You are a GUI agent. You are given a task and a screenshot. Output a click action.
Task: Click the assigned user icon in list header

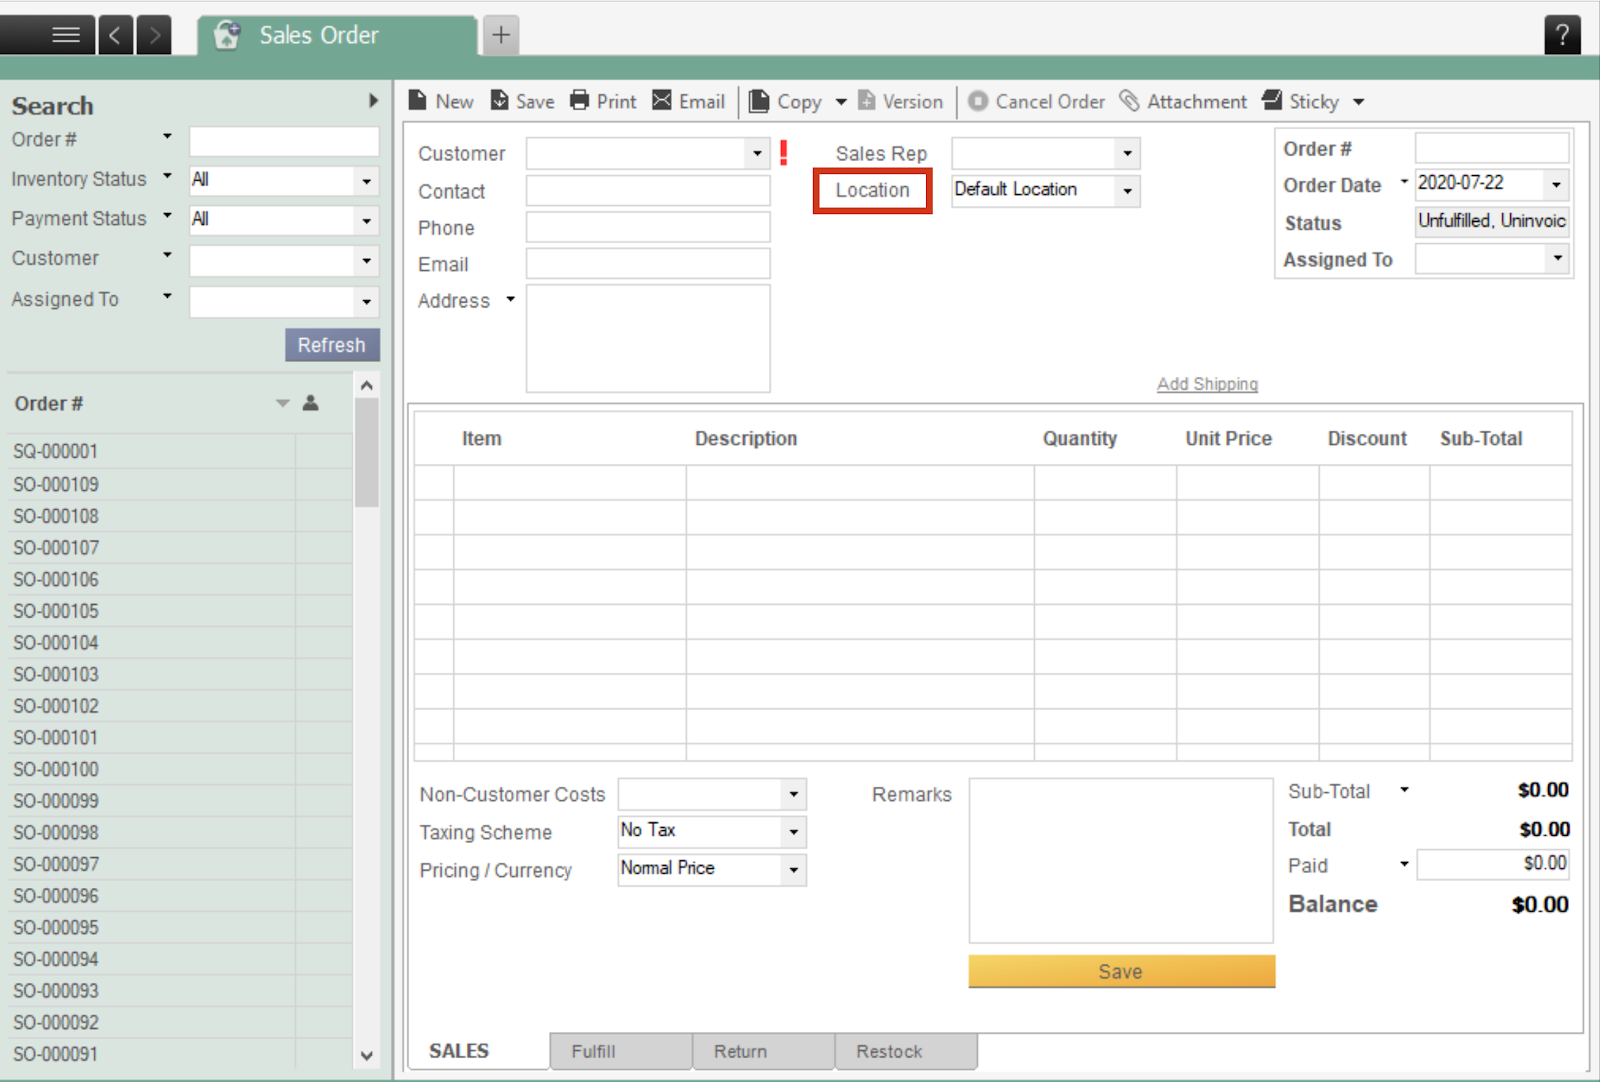point(311,403)
